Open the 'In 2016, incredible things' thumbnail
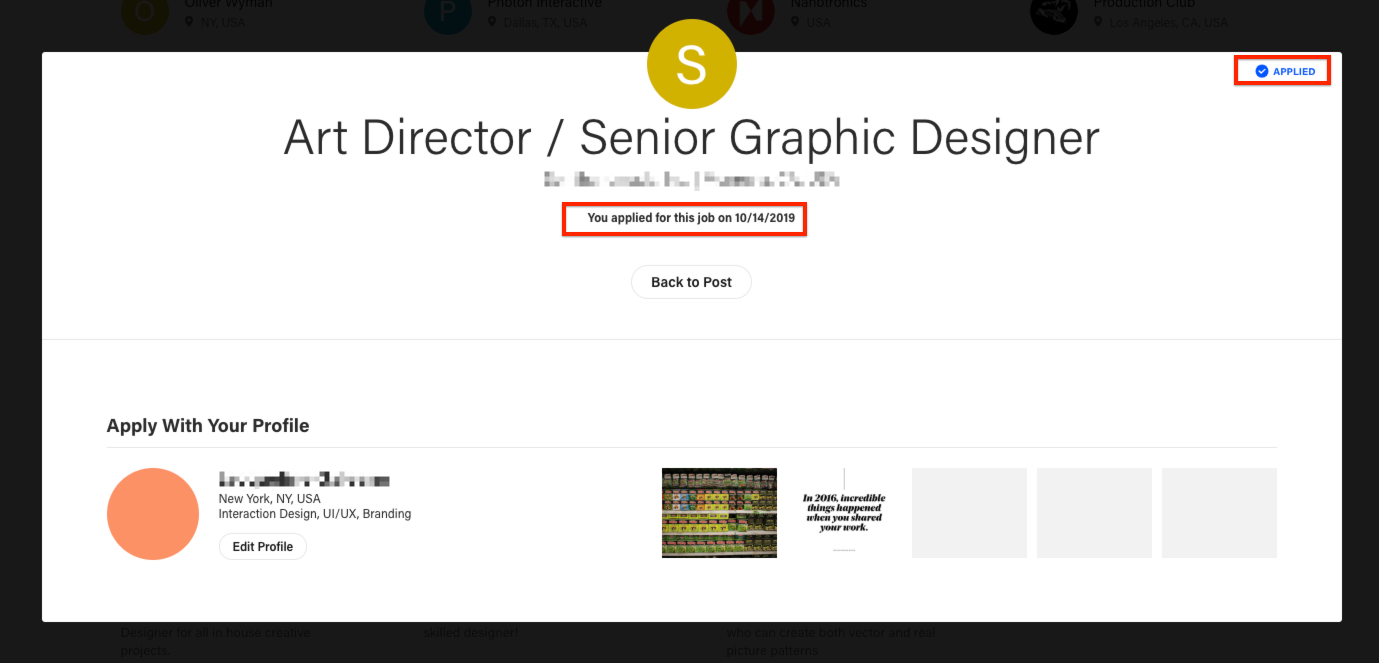This screenshot has width=1379, height=663. point(844,513)
